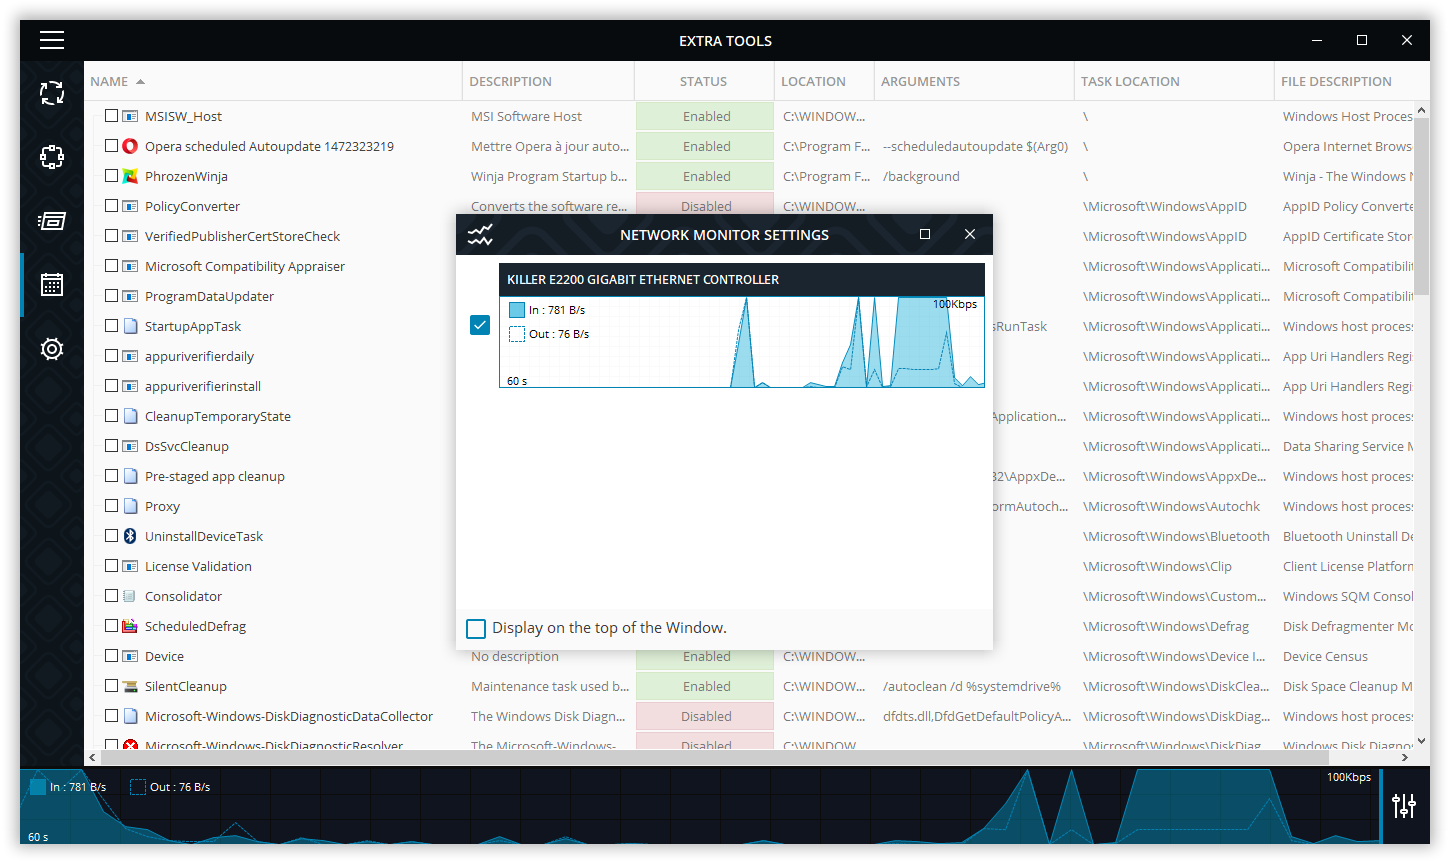This screenshot has width=1450, height=864.
Task: Click the refresh arrows sidebar icon
Action: click(x=52, y=93)
